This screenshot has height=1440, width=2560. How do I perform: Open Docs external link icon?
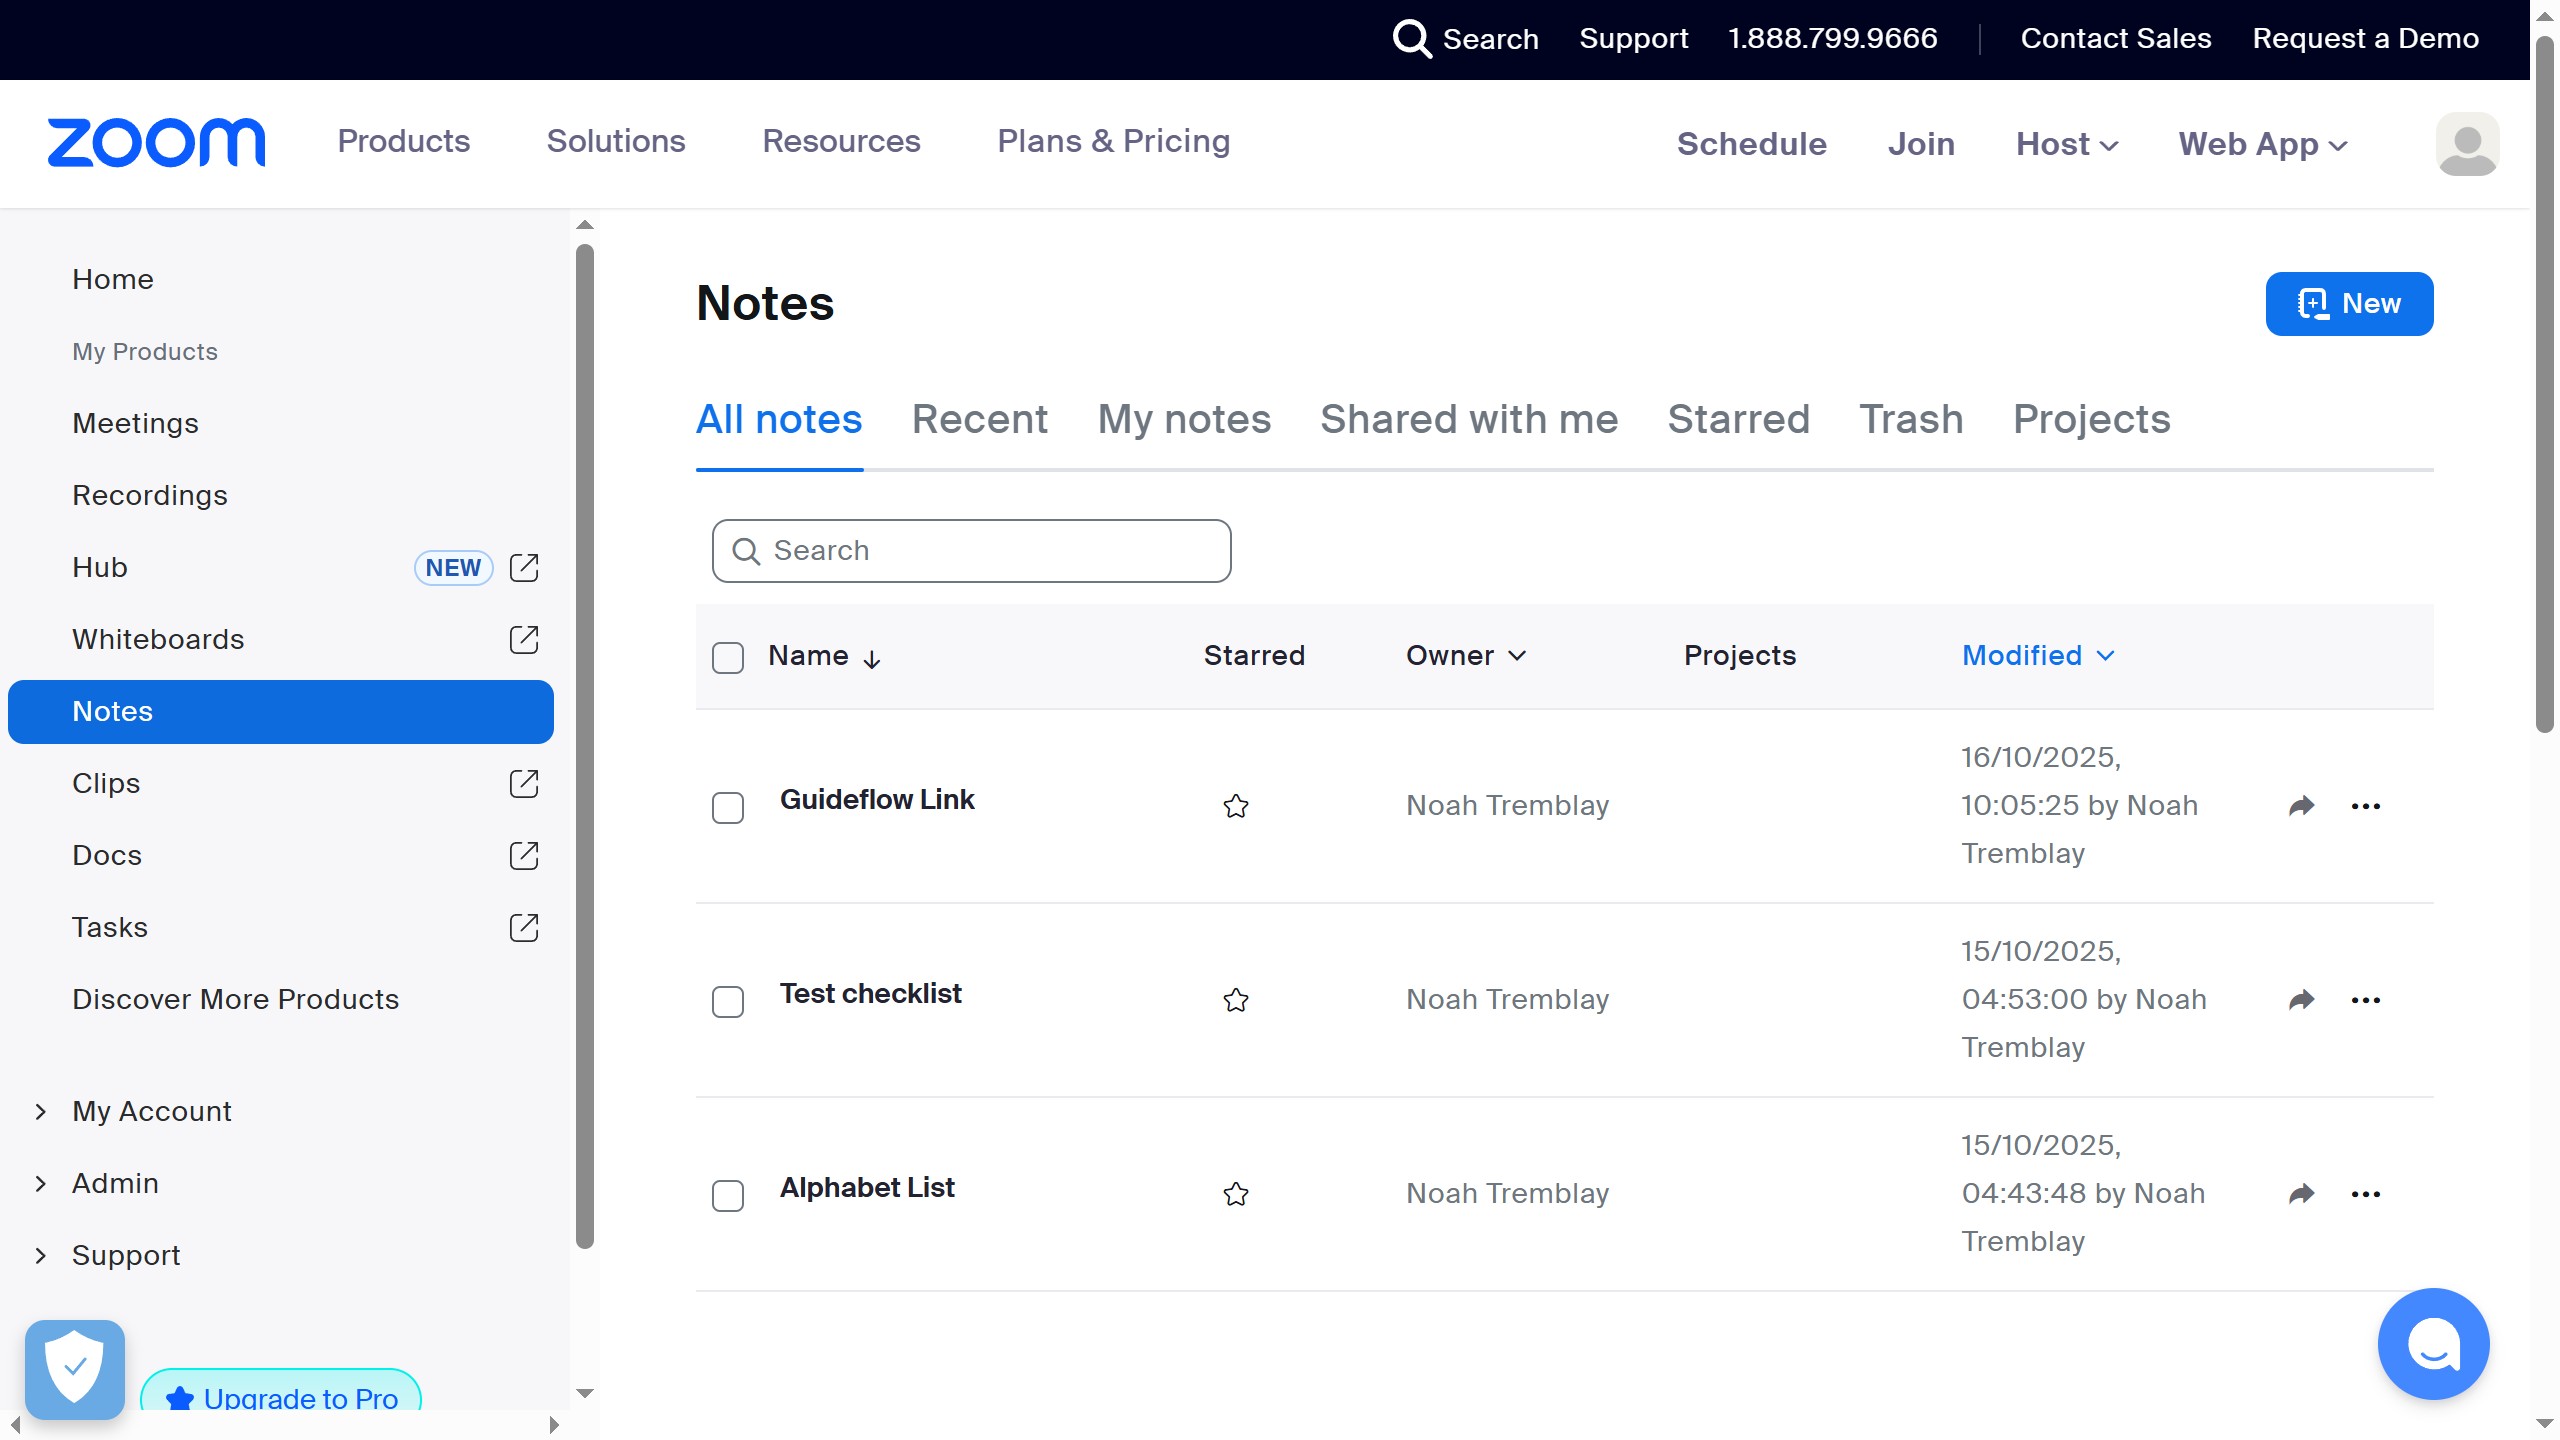point(524,856)
